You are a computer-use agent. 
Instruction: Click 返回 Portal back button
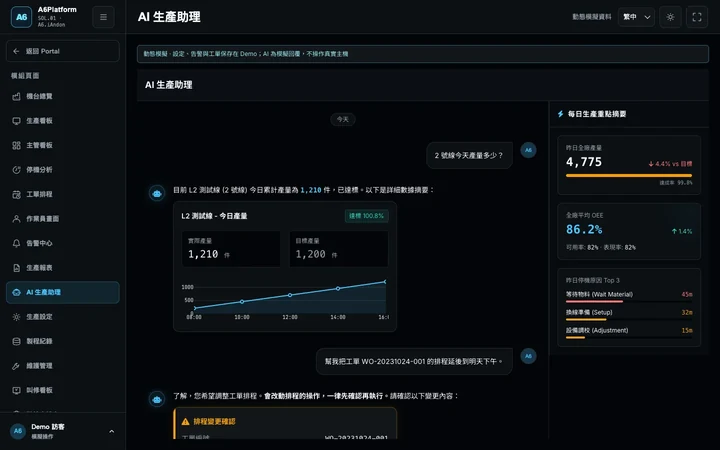pyautogui.click(x=62, y=51)
